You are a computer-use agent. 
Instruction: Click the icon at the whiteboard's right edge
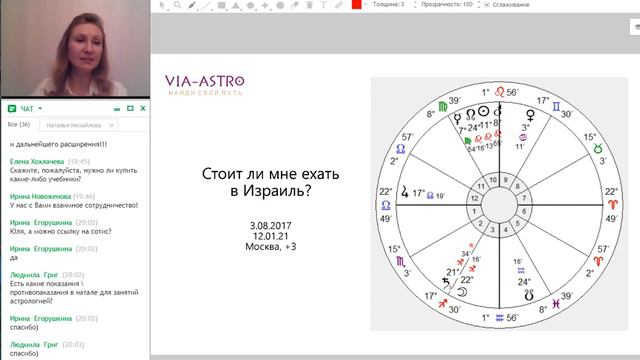coord(636,27)
